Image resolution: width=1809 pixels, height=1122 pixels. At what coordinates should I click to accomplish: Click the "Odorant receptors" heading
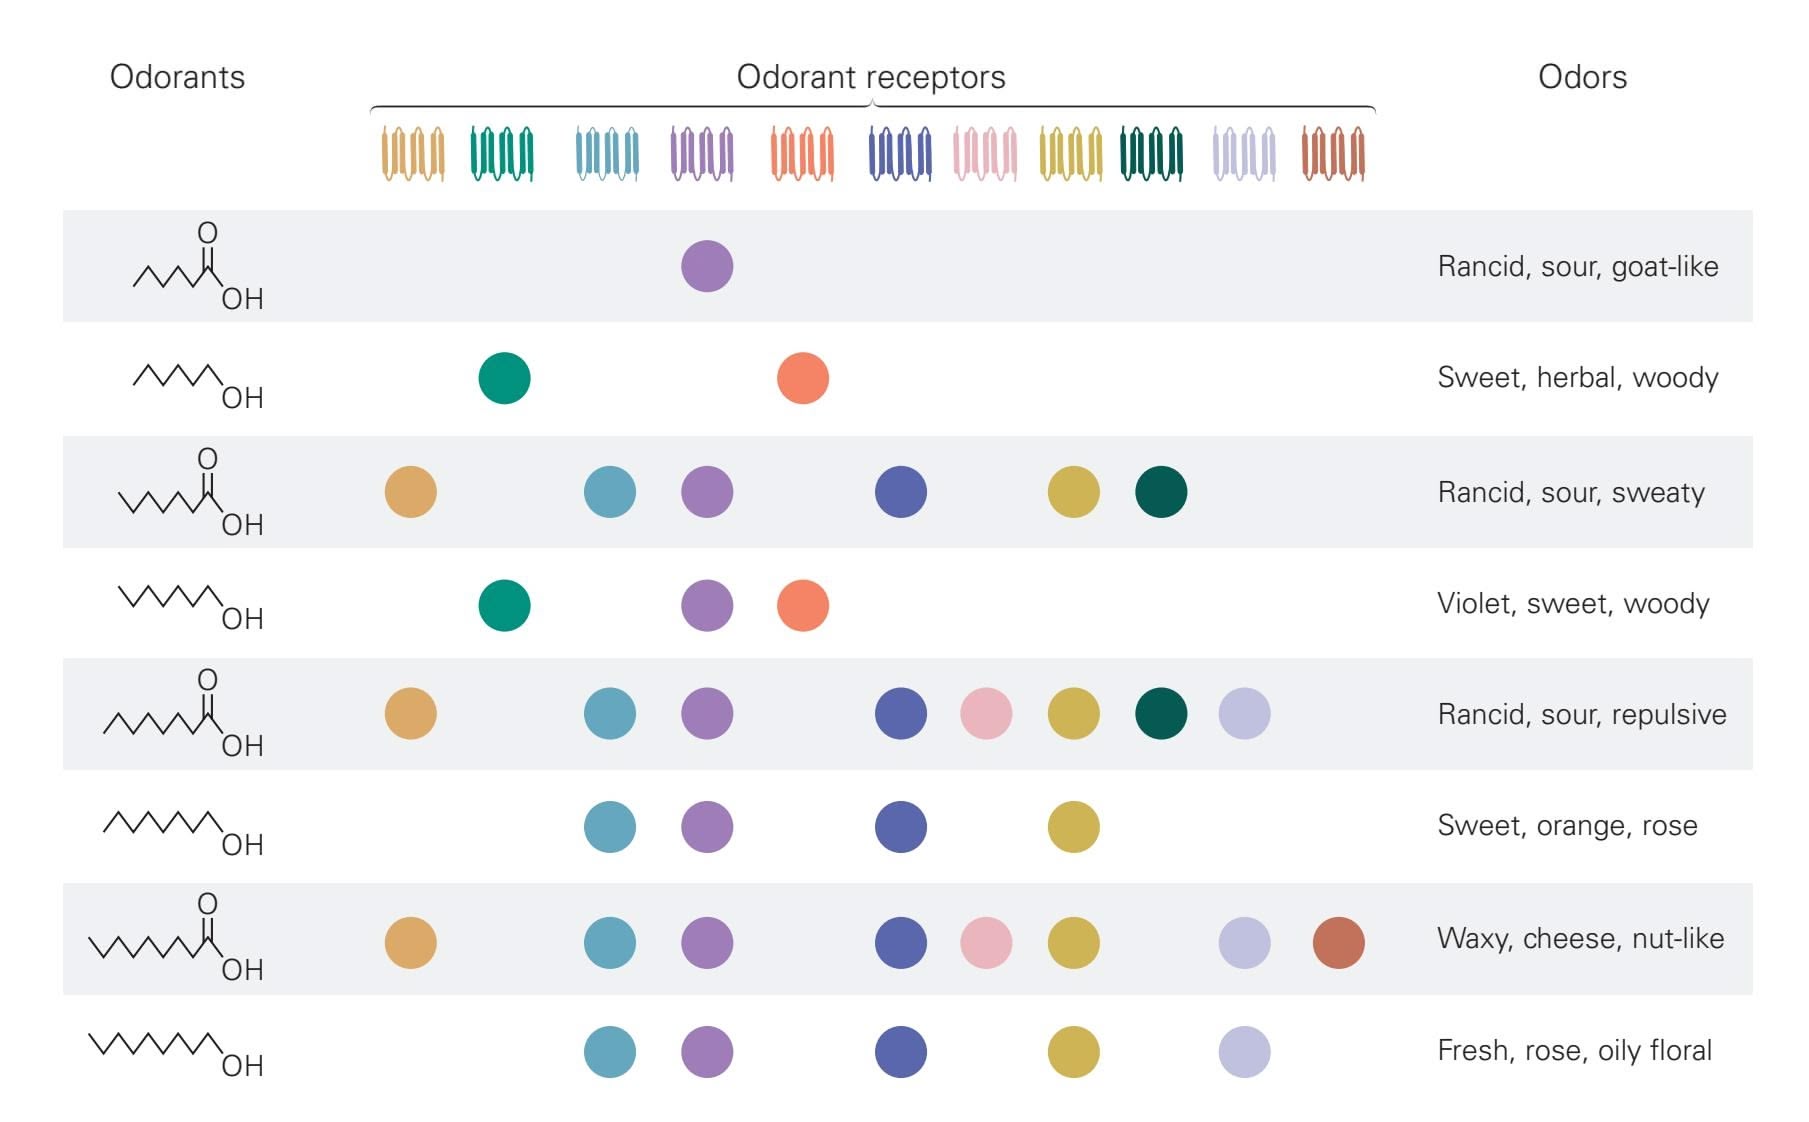871,77
